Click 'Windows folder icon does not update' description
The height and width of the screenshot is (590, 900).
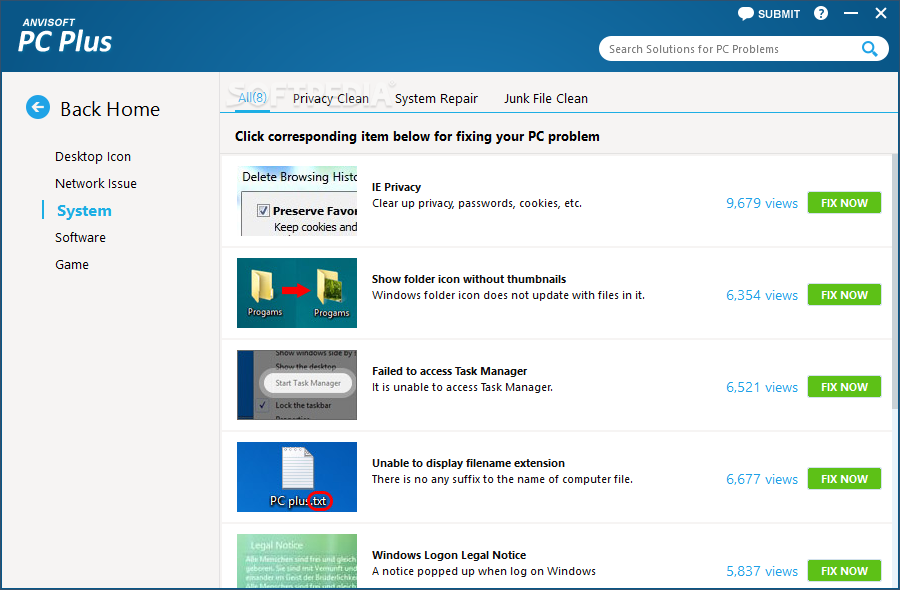tap(508, 295)
